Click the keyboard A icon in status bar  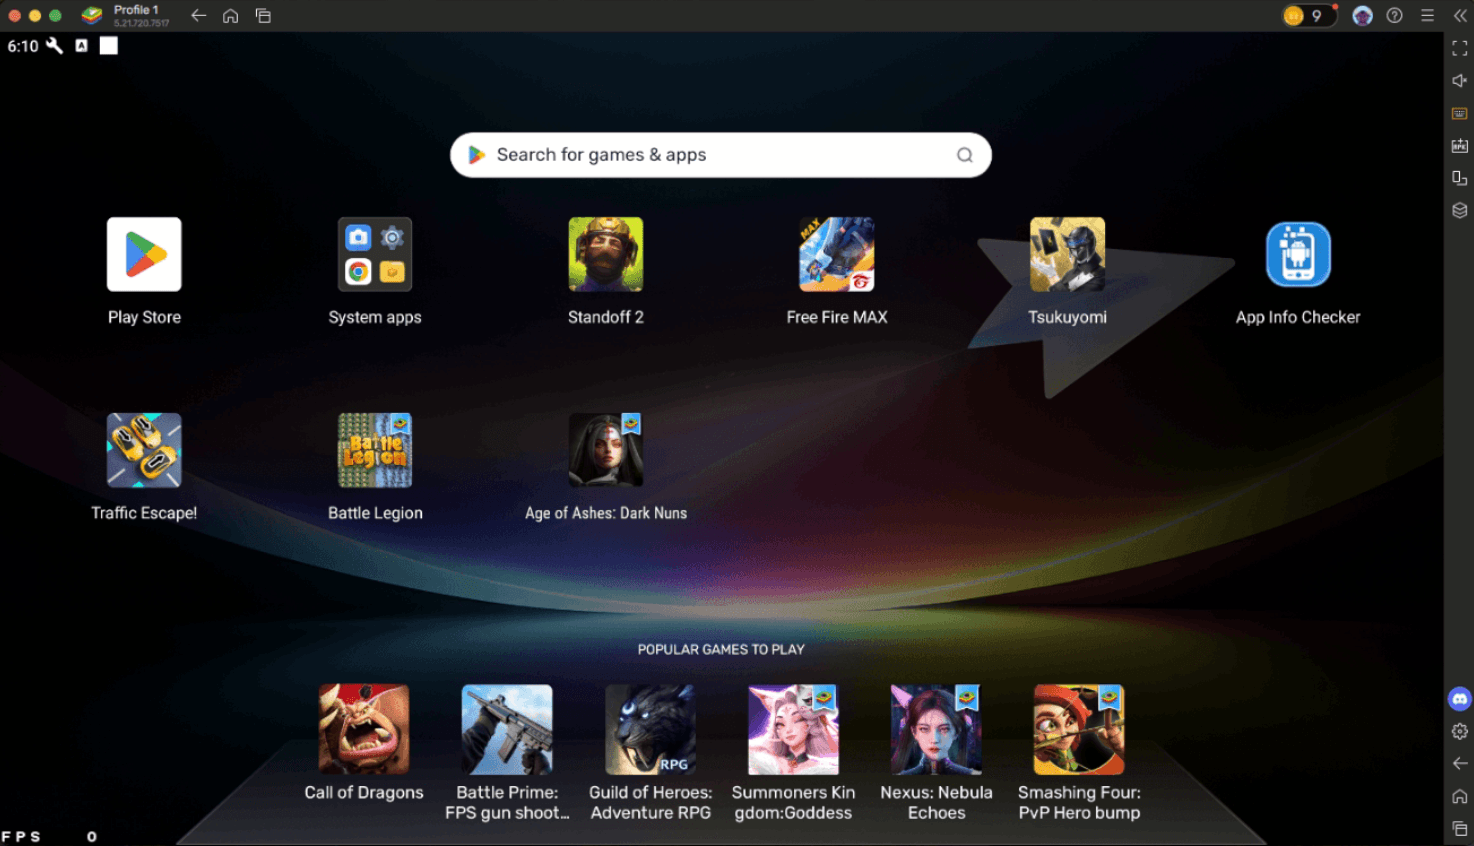point(82,46)
